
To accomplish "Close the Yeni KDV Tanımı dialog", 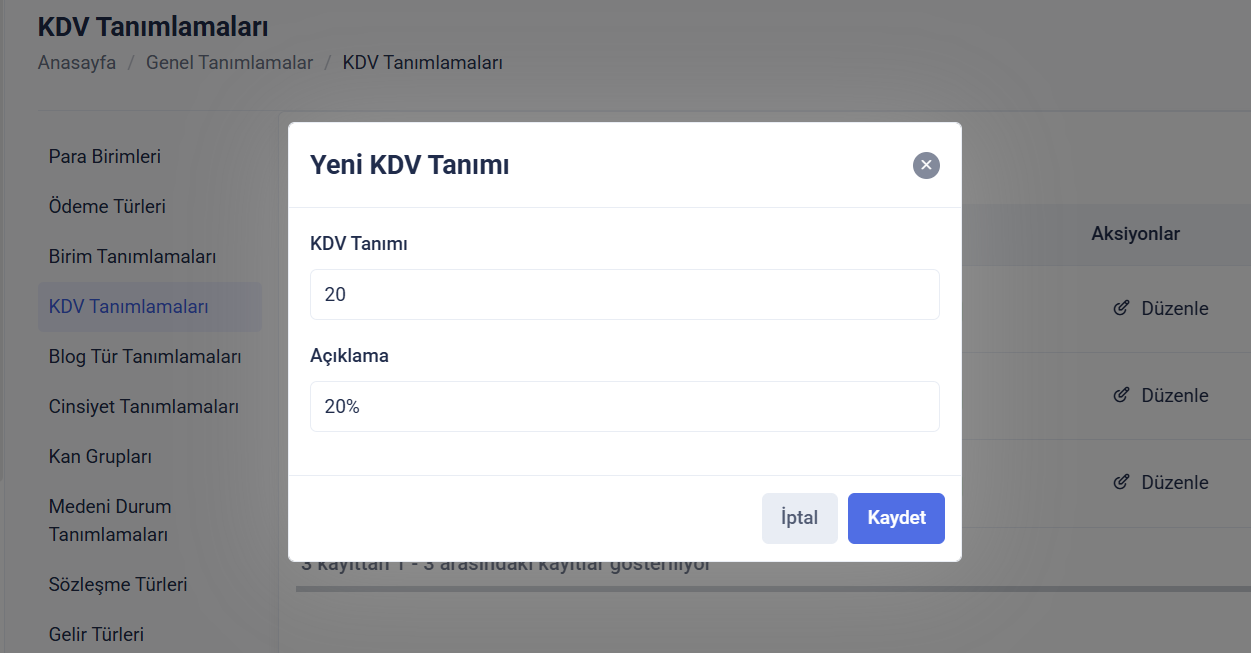I will click(x=926, y=165).
